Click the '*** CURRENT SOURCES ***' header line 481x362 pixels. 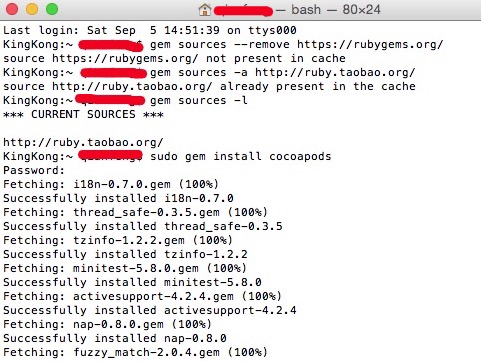pos(83,114)
